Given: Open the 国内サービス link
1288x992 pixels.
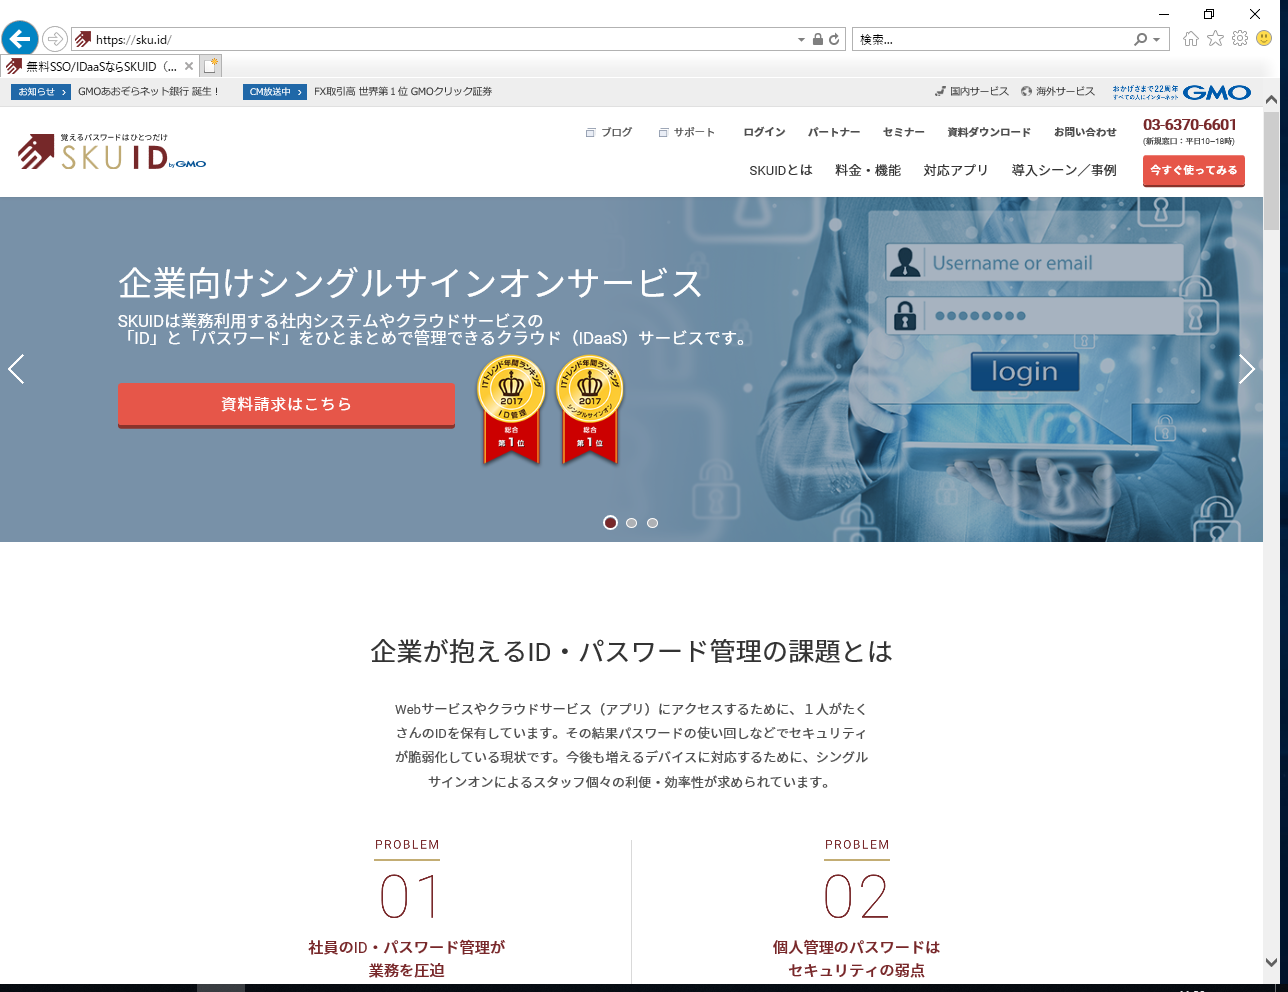Looking at the screenshot, I should (972, 92).
